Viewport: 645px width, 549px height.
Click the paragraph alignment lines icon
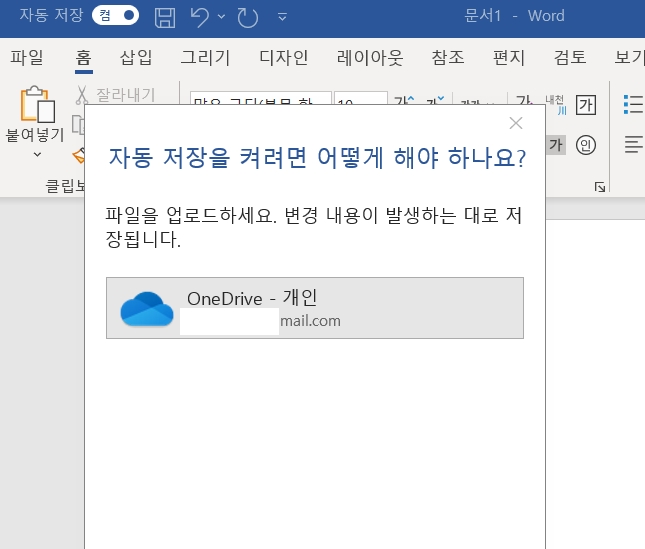click(x=633, y=145)
